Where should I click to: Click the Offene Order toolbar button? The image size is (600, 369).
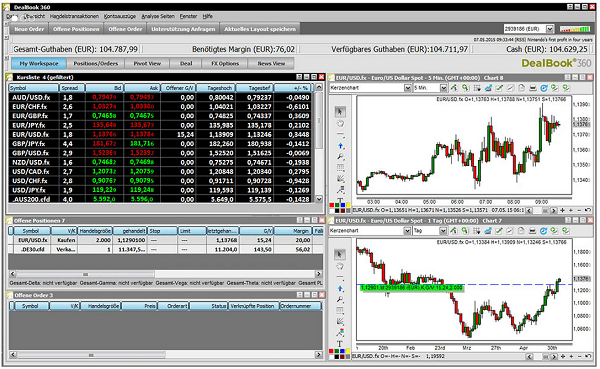125,29
